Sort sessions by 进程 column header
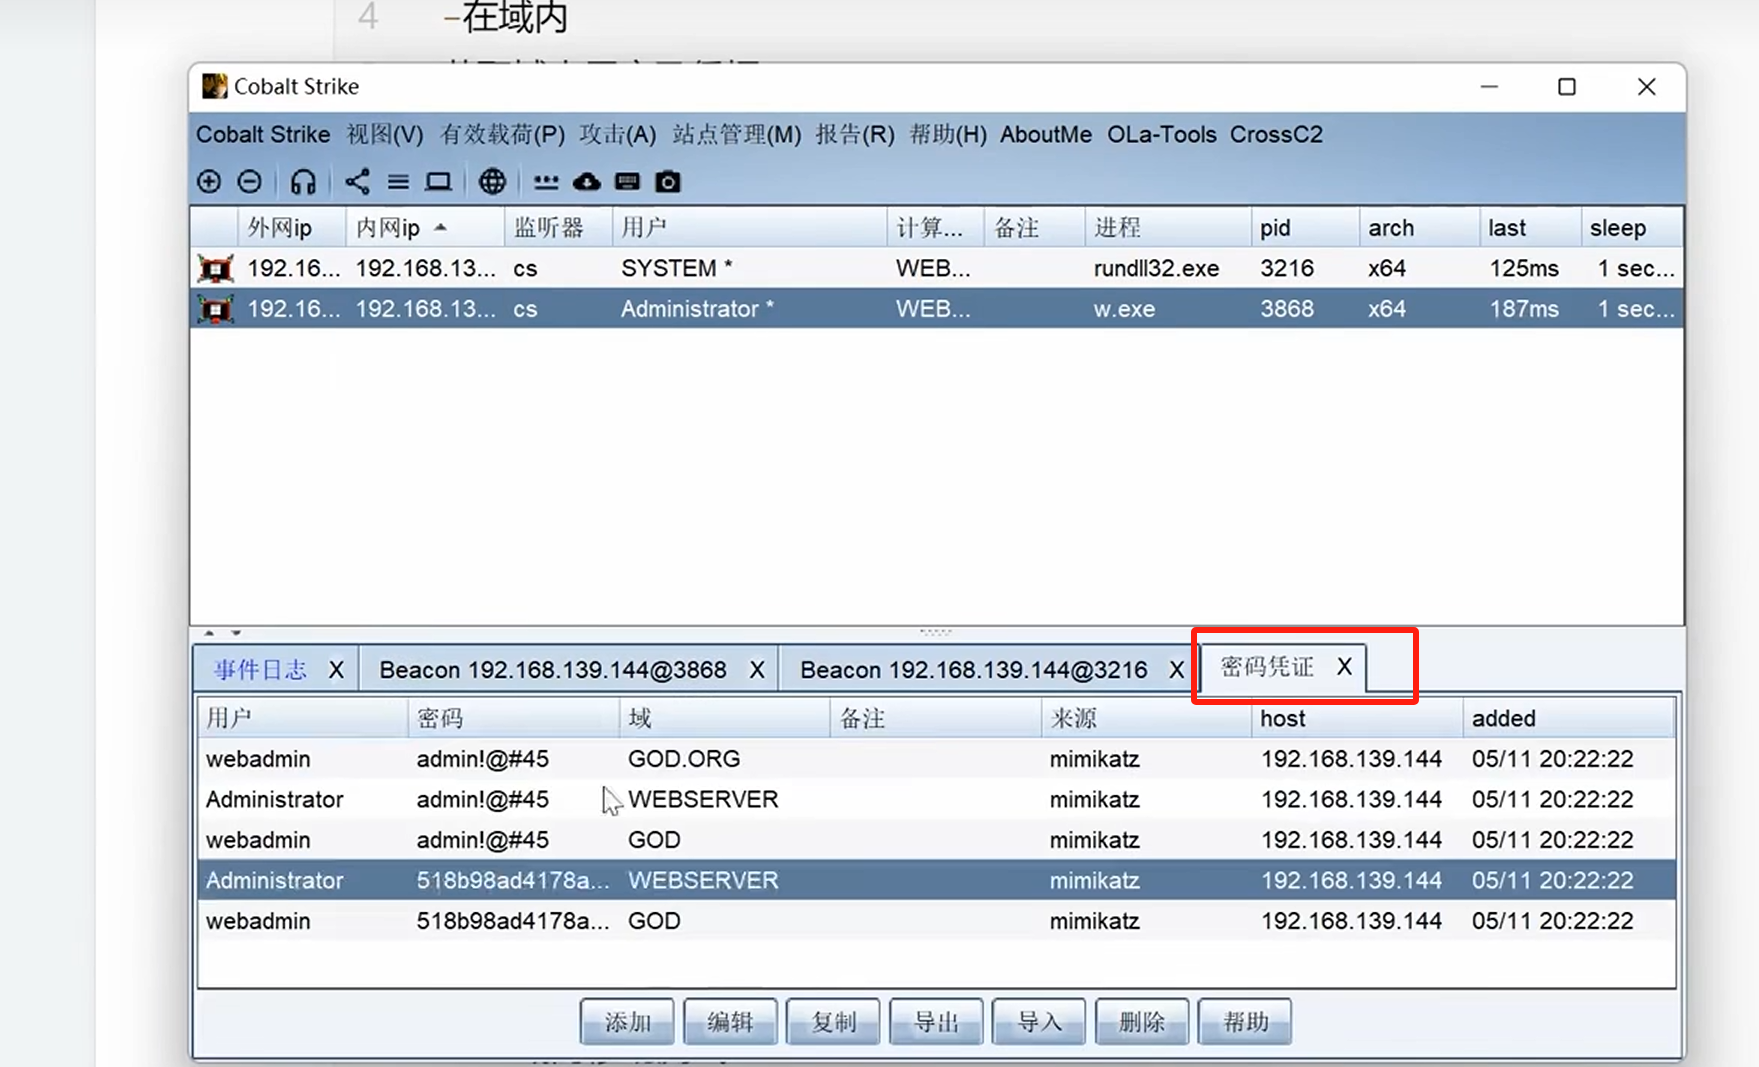This screenshot has height=1067, width=1759. point(1167,228)
